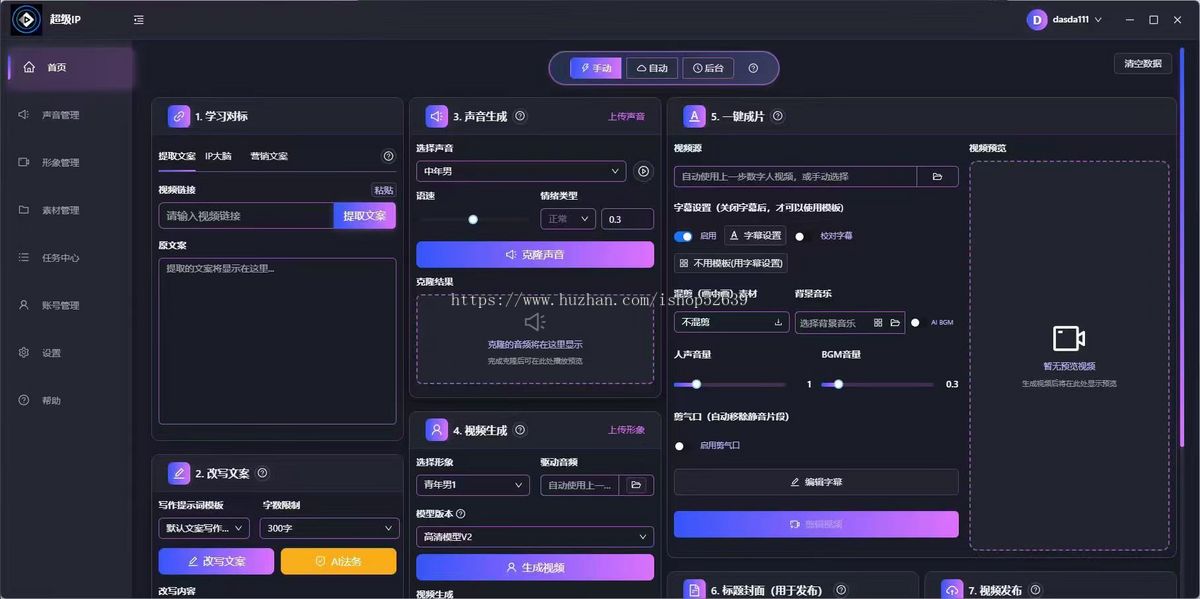1200x599 pixels.
Task: Open 写作提示词模板 dropdown
Action: point(204,528)
